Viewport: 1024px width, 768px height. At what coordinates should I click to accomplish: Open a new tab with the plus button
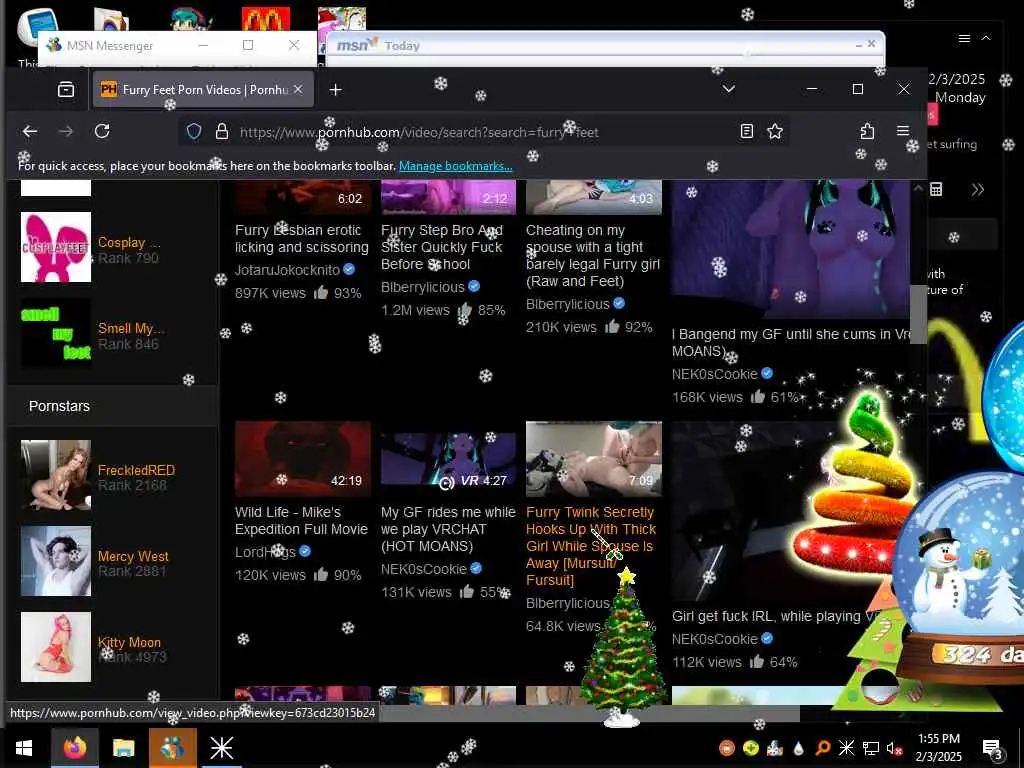[x=336, y=89]
